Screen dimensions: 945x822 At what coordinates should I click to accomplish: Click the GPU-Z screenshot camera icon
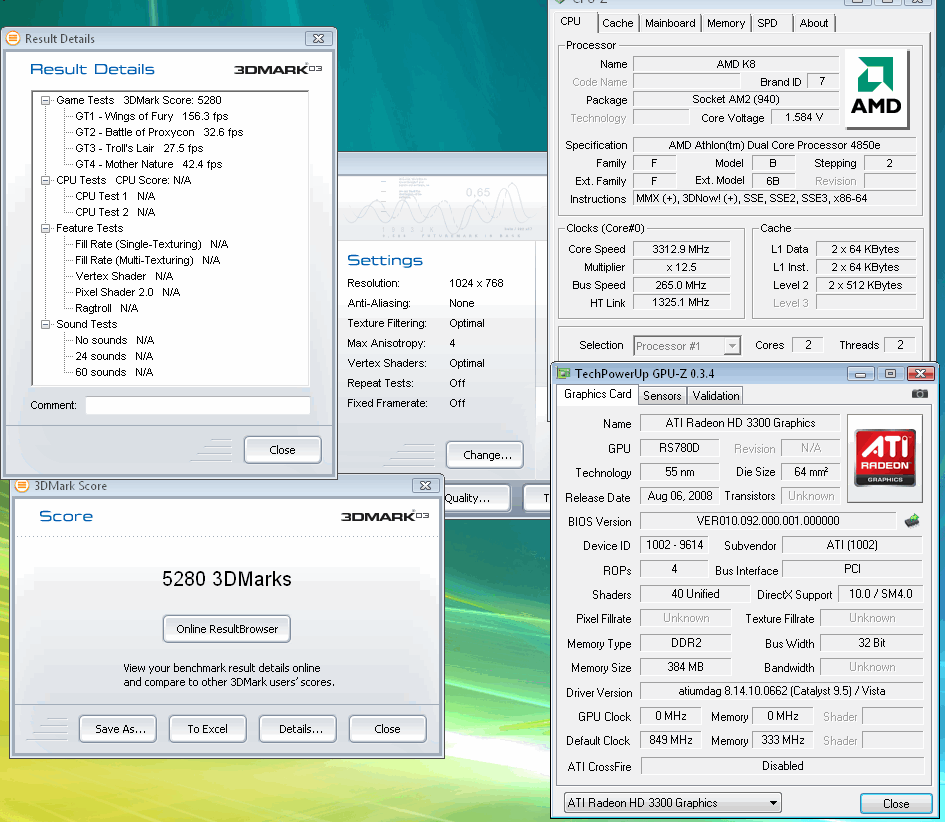919,394
